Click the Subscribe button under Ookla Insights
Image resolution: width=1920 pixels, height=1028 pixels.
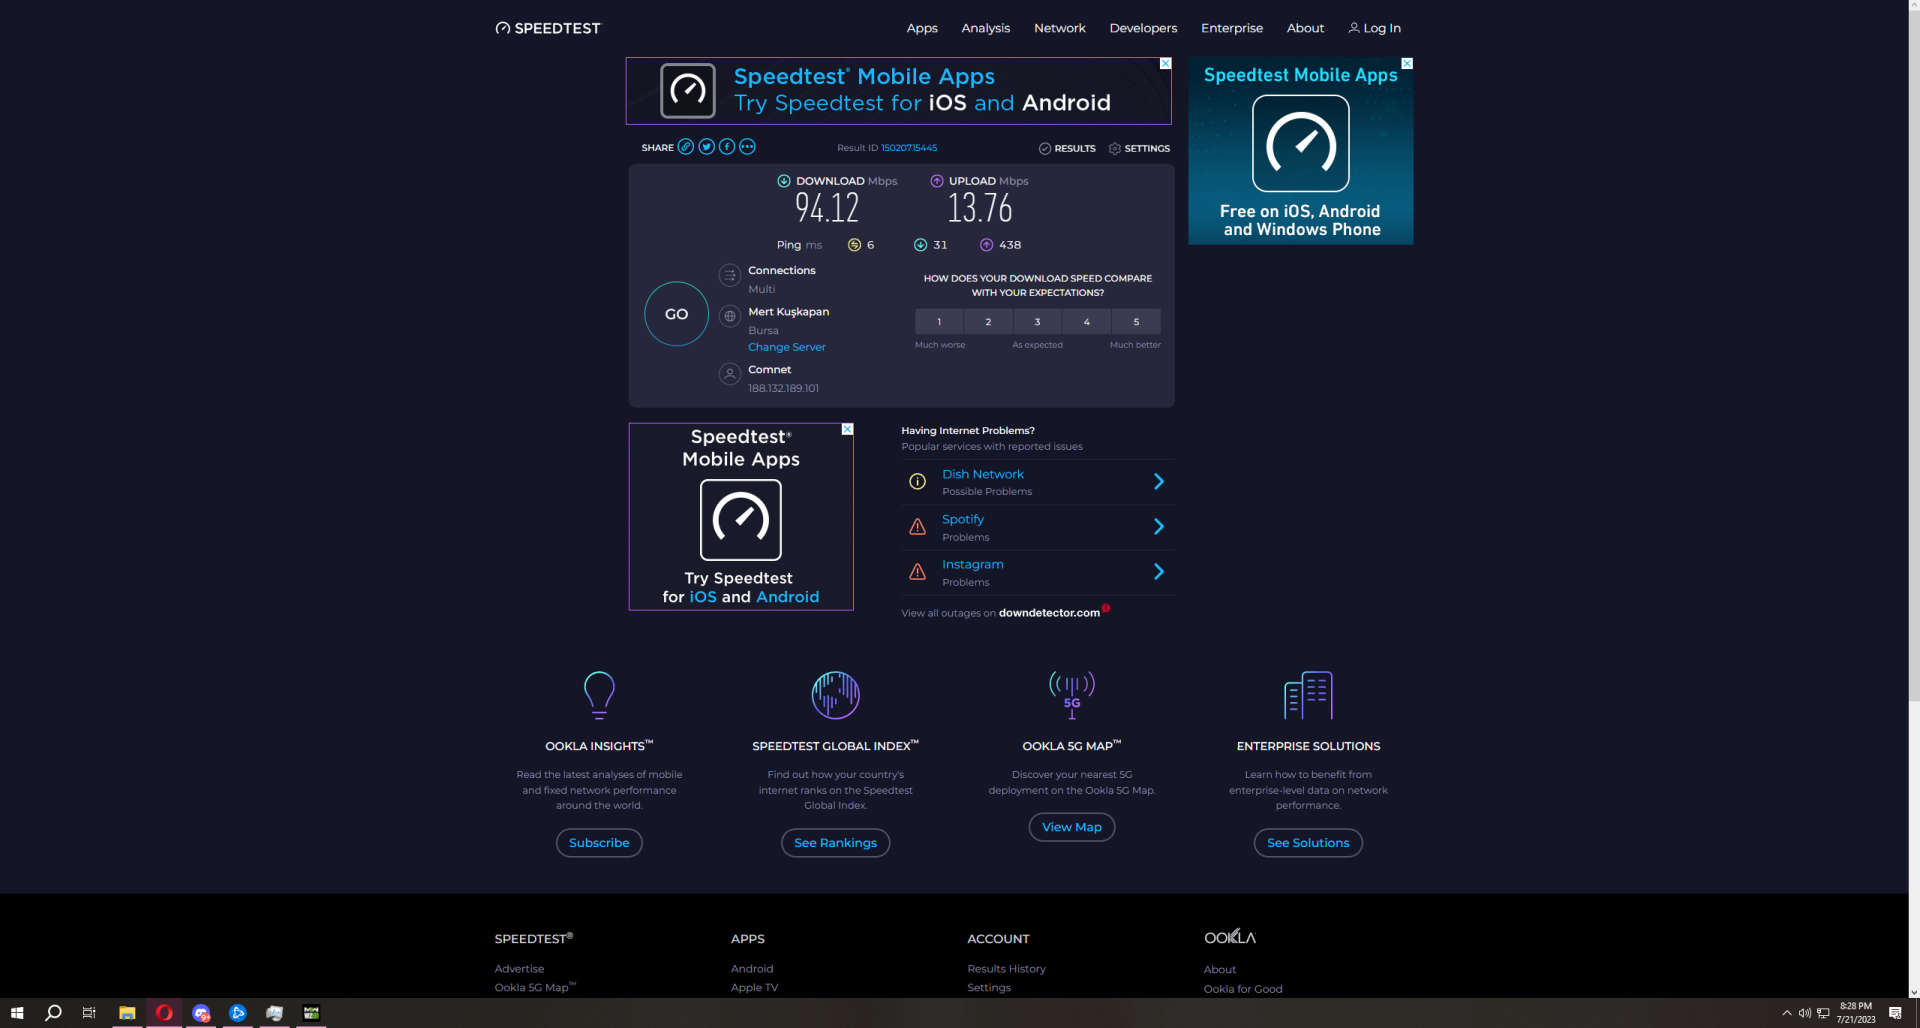coord(599,843)
